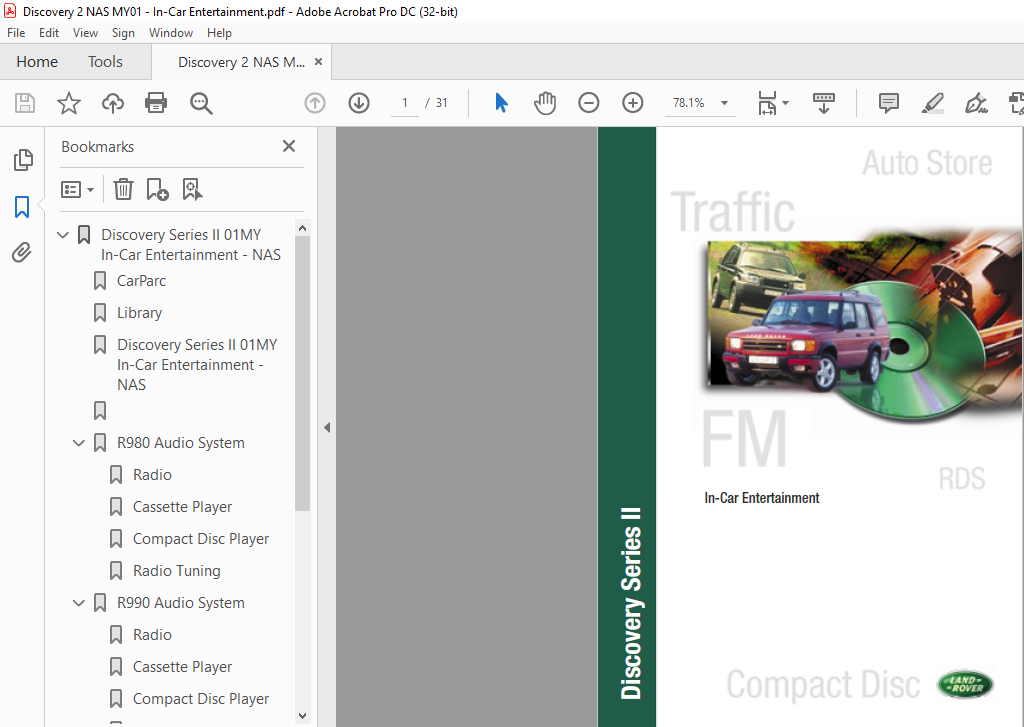The width and height of the screenshot is (1024, 727).
Task: Close the Bookmarks panel
Action: 289,146
